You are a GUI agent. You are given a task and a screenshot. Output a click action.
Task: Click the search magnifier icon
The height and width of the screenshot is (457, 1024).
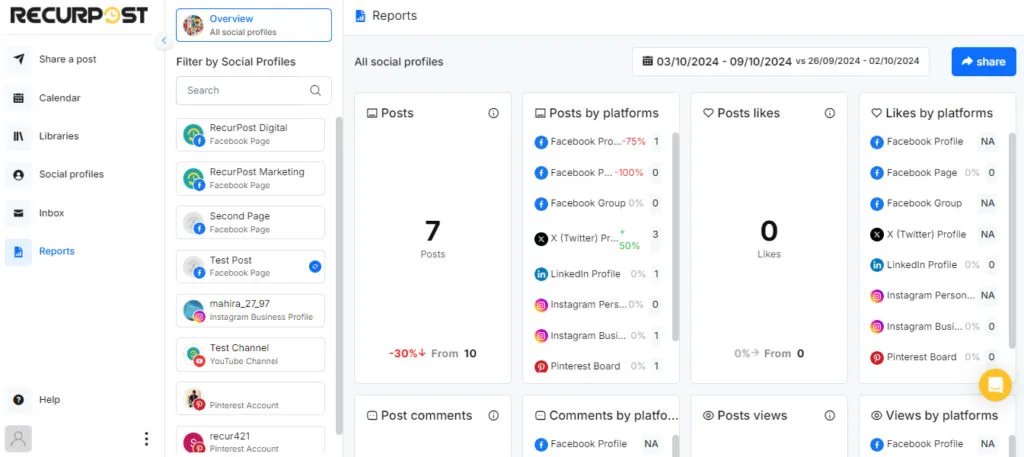click(315, 91)
